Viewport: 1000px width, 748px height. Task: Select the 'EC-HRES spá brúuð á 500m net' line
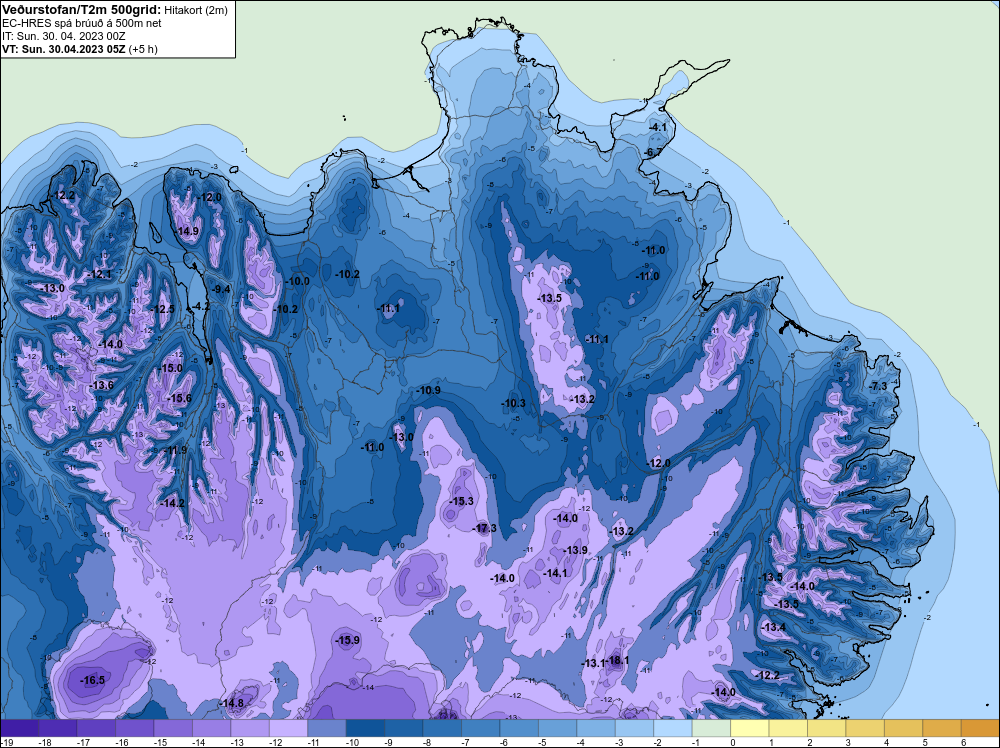[x=82, y=23]
